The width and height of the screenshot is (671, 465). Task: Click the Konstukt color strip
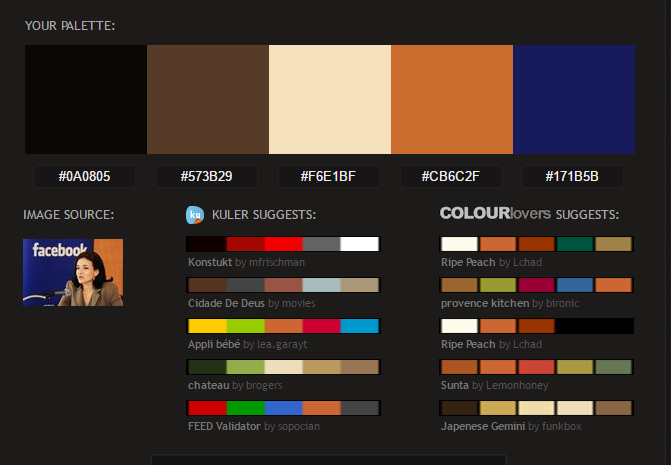283,244
